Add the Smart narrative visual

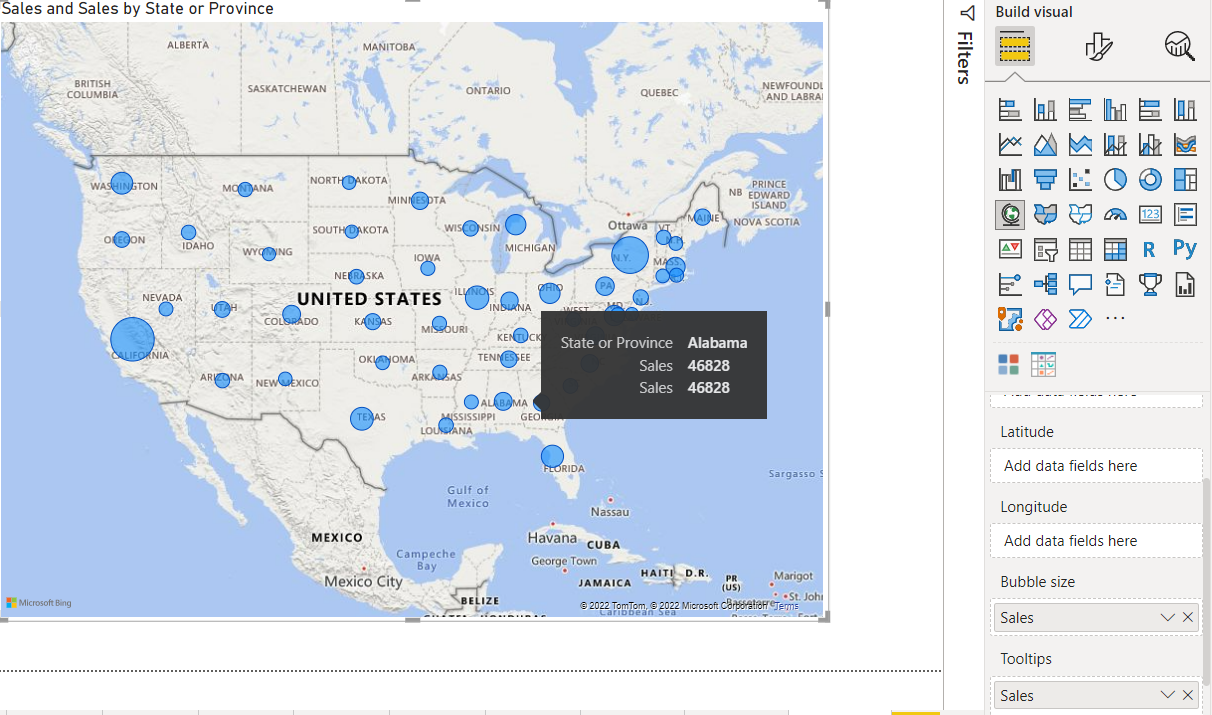coord(1115,284)
